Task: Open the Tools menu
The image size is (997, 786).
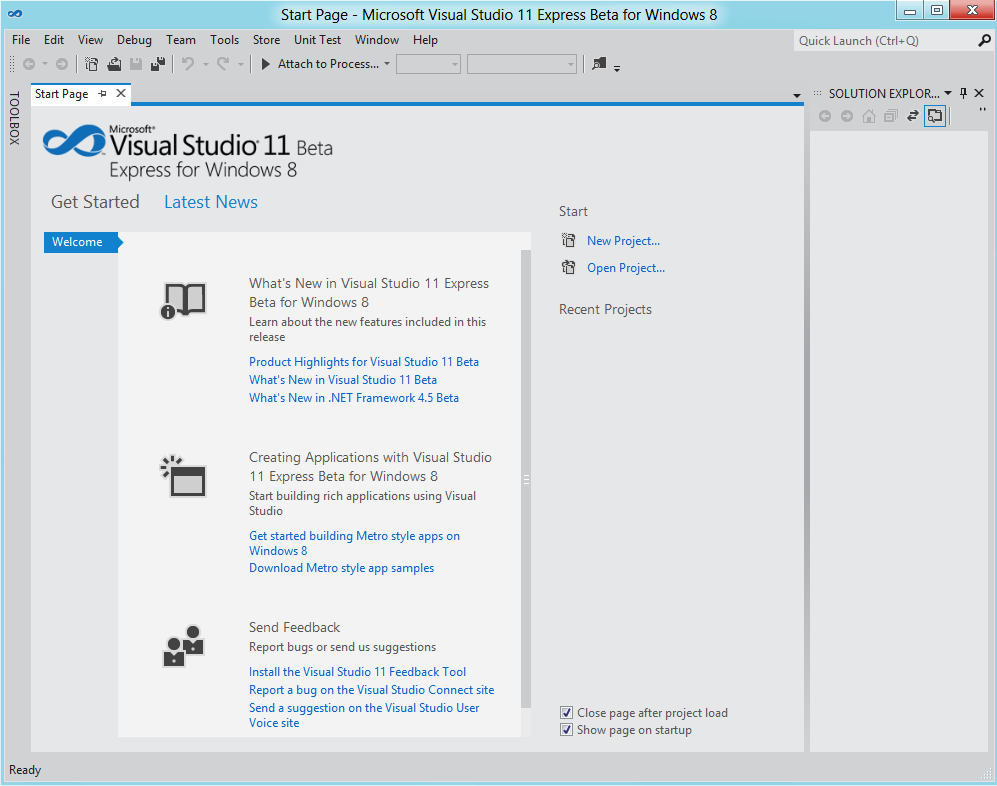Action: 224,39
